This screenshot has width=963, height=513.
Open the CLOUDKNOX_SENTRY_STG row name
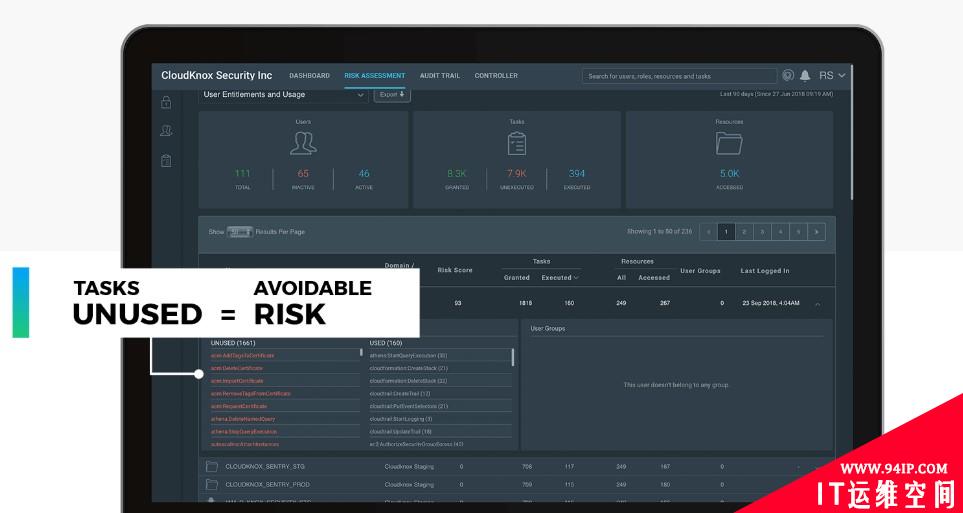pyautogui.click(x=266, y=467)
